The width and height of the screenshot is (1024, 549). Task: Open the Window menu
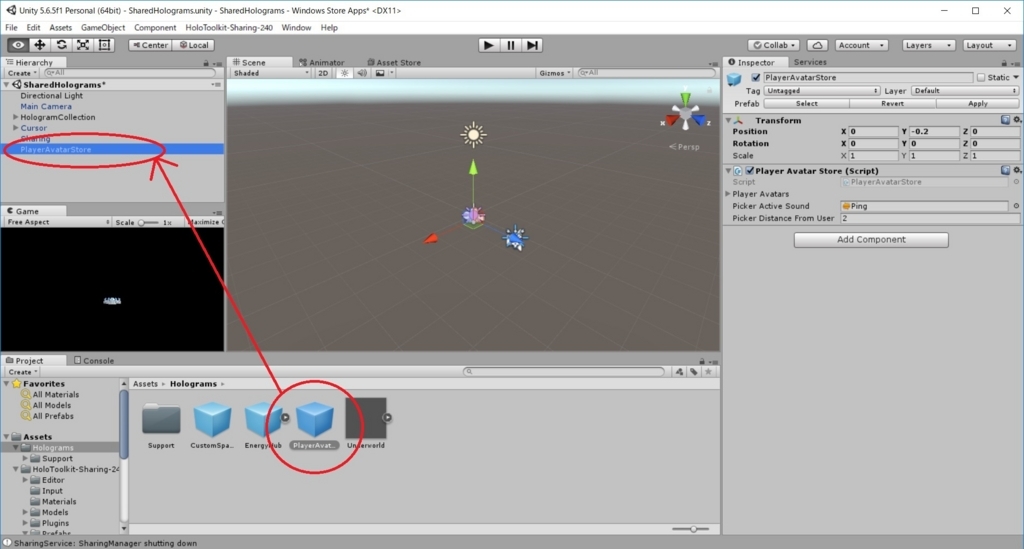(296, 27)
